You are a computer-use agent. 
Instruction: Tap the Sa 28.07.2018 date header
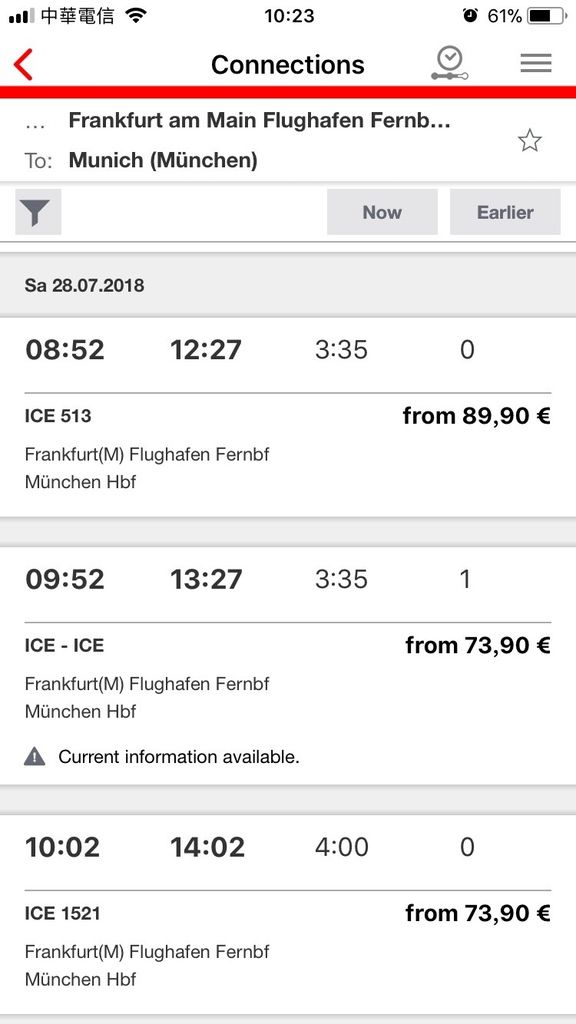click(x=84, y=285)
